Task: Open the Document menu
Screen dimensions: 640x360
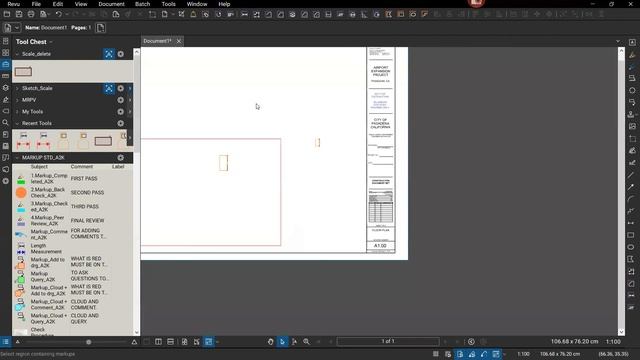Action: [111, 4]
